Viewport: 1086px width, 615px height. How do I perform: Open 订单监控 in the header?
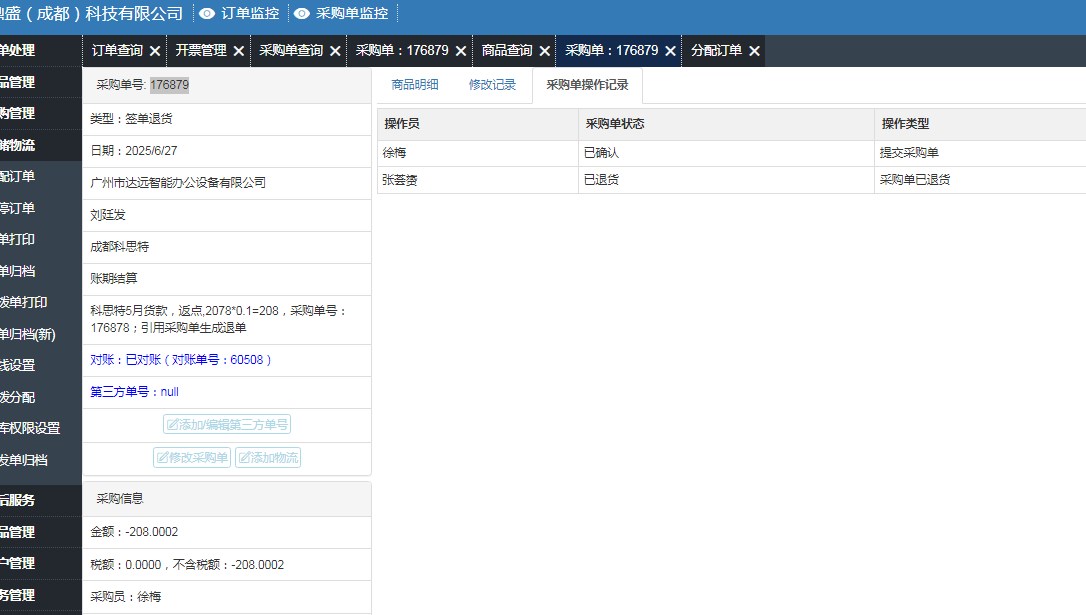pyautogui.click(x=250, y=13)
